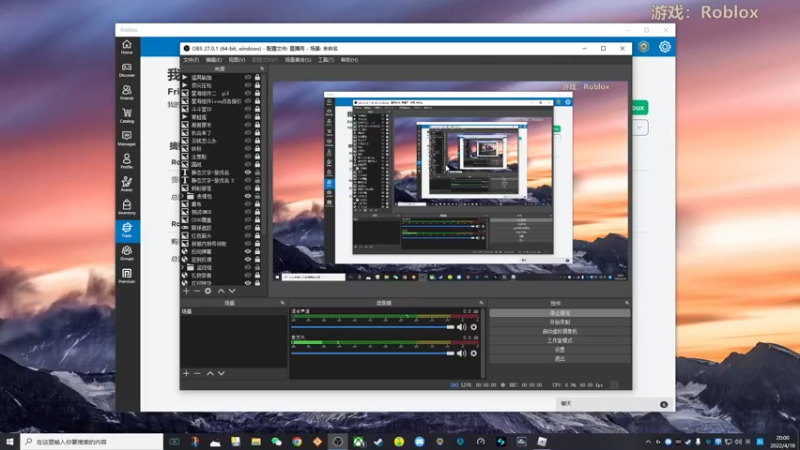Open Catalog in the Roblox sidebar

click(x=127, y=116)
